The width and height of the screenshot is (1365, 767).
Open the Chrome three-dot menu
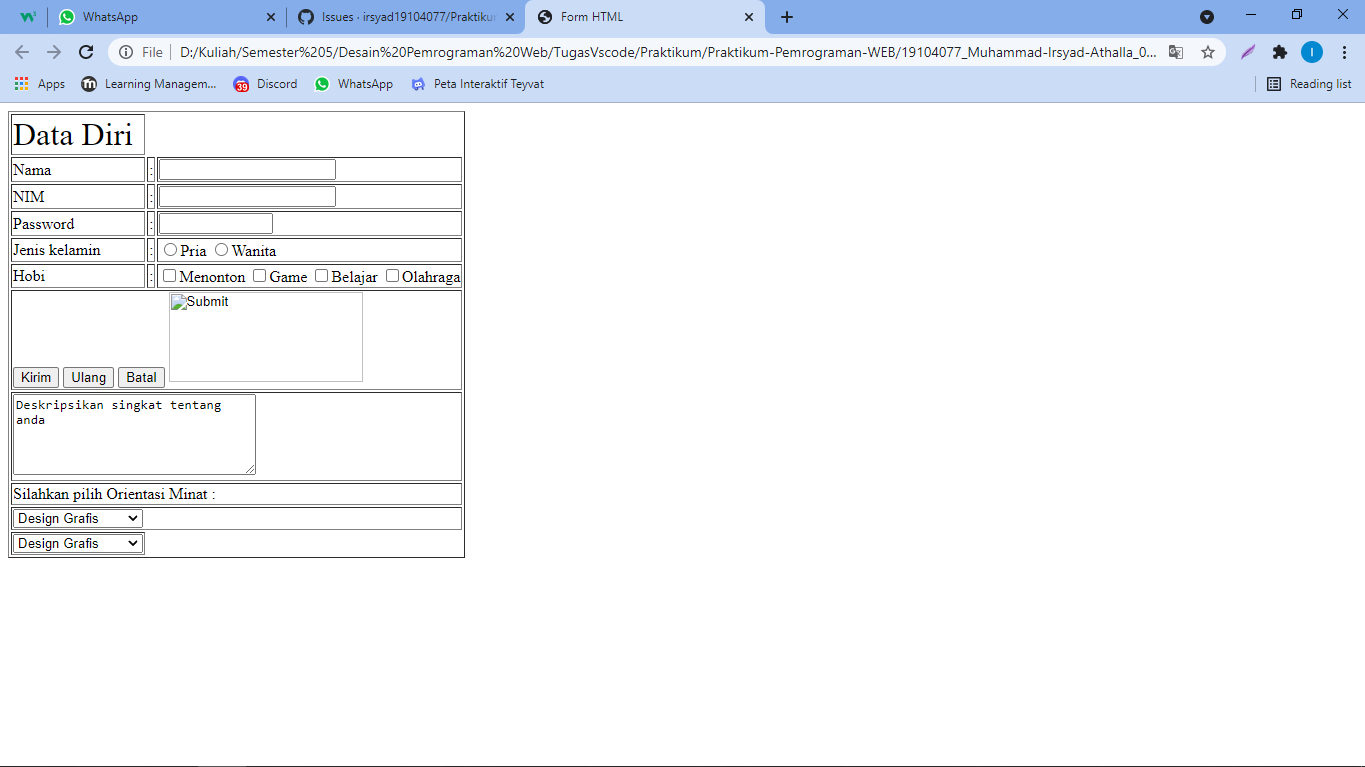pyautogui.click(x=1344, y=52)
